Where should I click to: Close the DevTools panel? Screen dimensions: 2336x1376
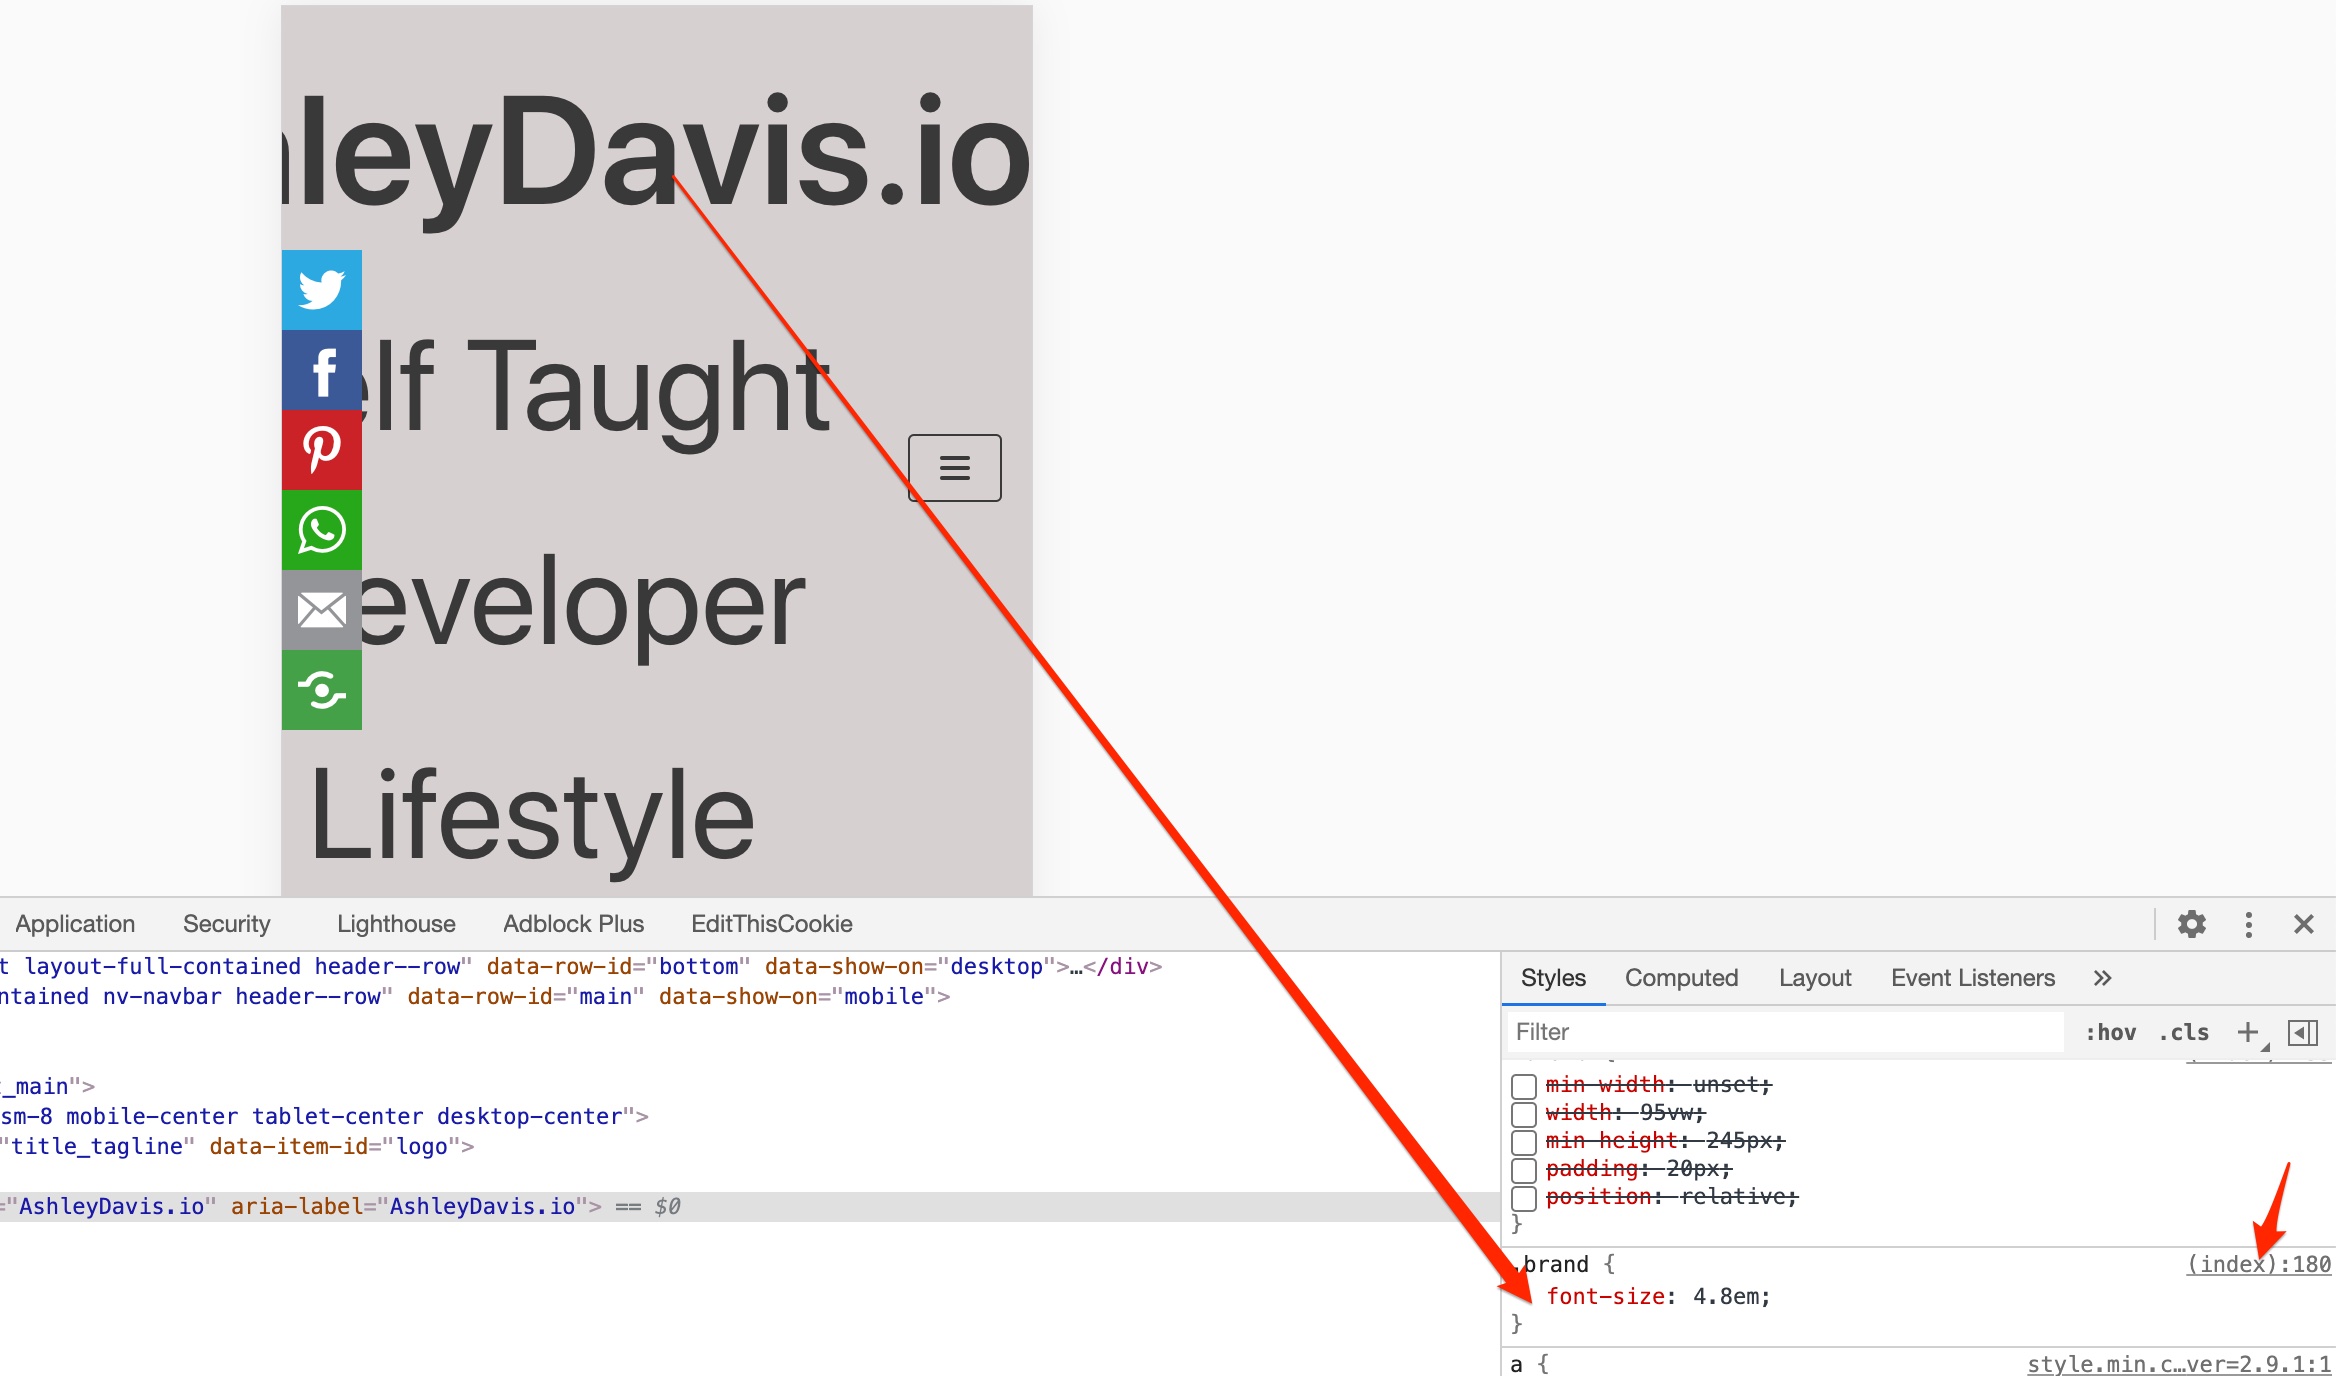pyautogui.click(x=2304, y=924)
